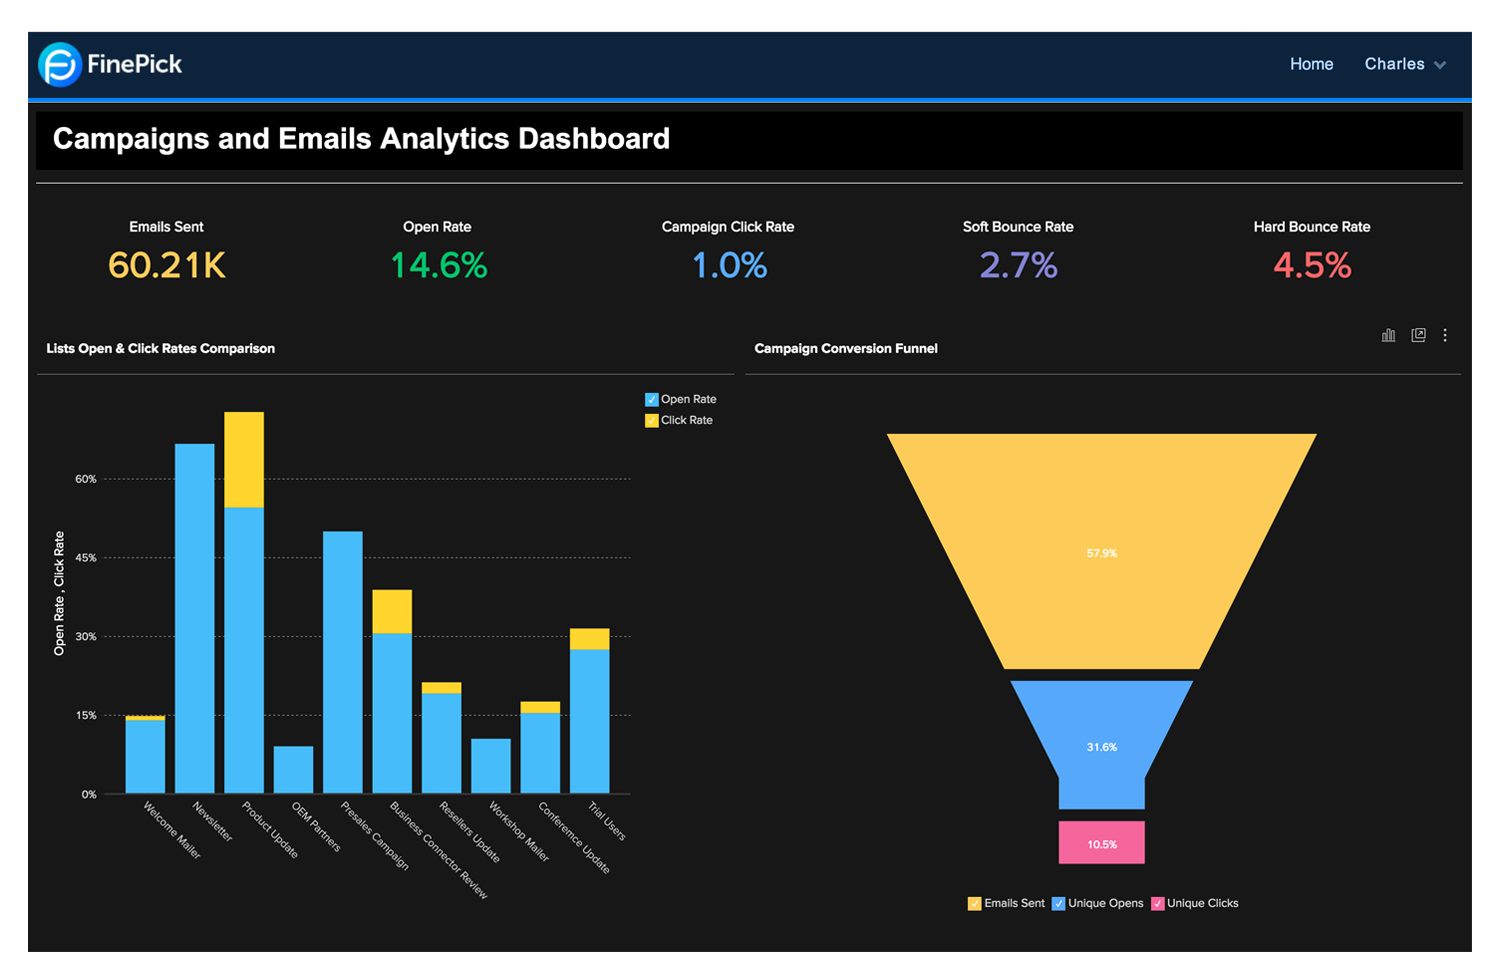Viewport: 1500px width, 963px height.
Task: Open the Charles account dropdown chevron
Action: [1440, 64]
